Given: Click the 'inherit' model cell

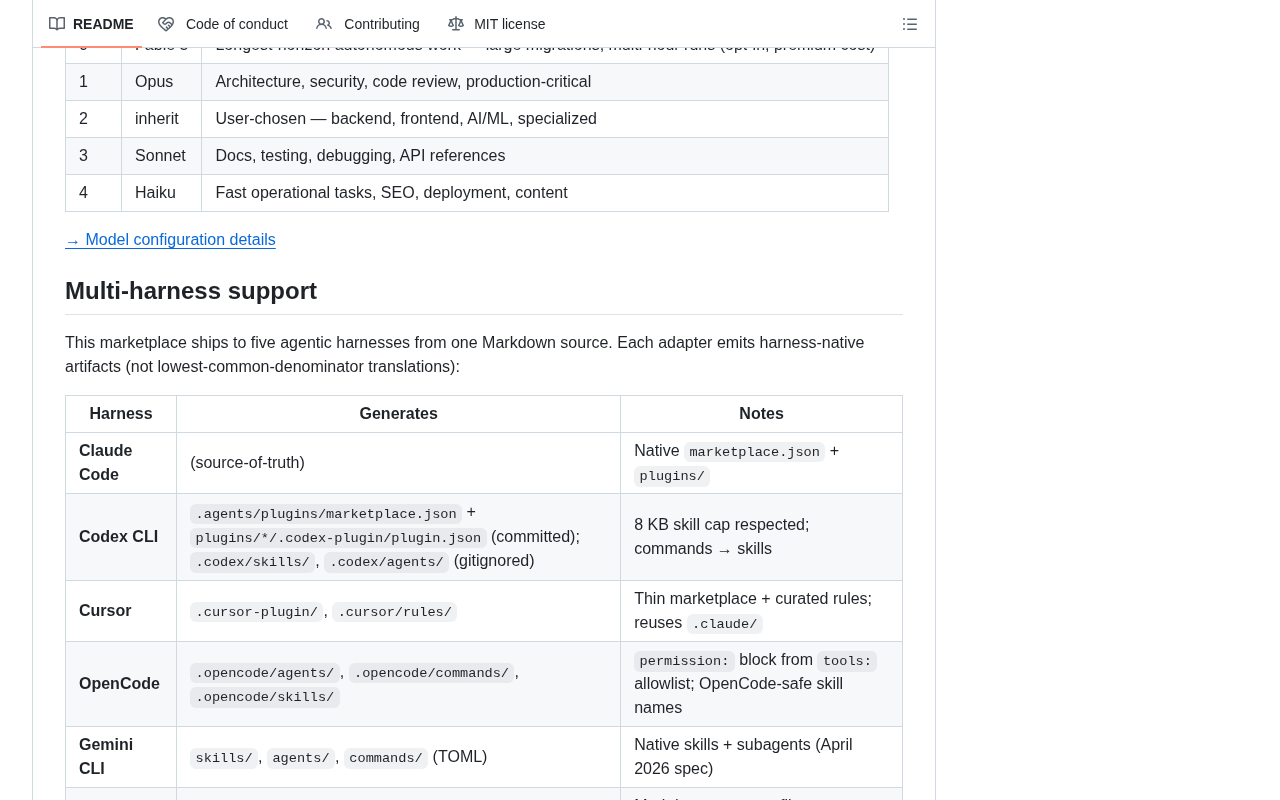Looking at the screenshot, I should coord(161,119).
